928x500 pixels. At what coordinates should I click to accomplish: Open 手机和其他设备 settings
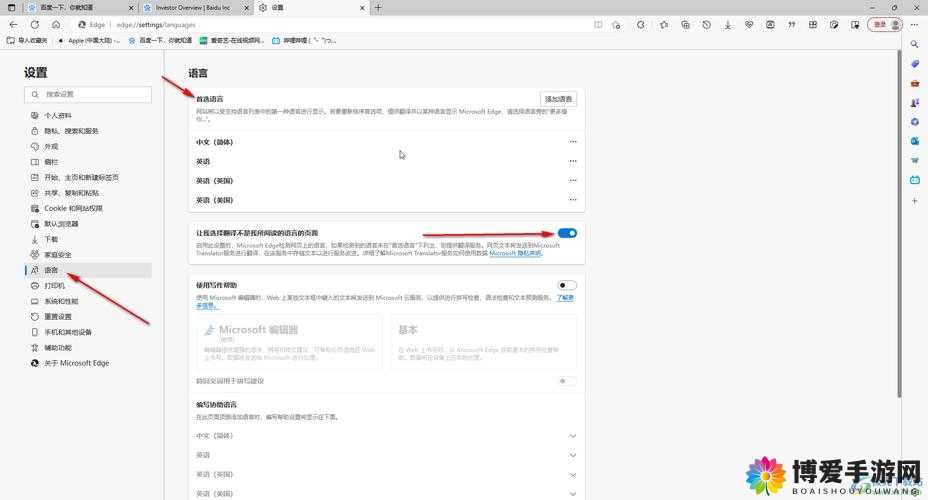pos(88,332)
